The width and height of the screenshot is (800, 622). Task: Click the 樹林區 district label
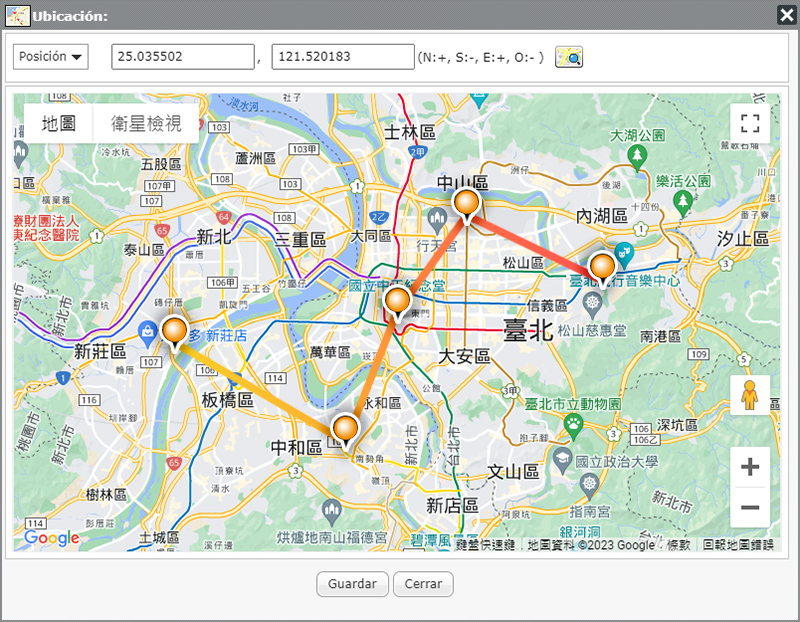point(106,494)
